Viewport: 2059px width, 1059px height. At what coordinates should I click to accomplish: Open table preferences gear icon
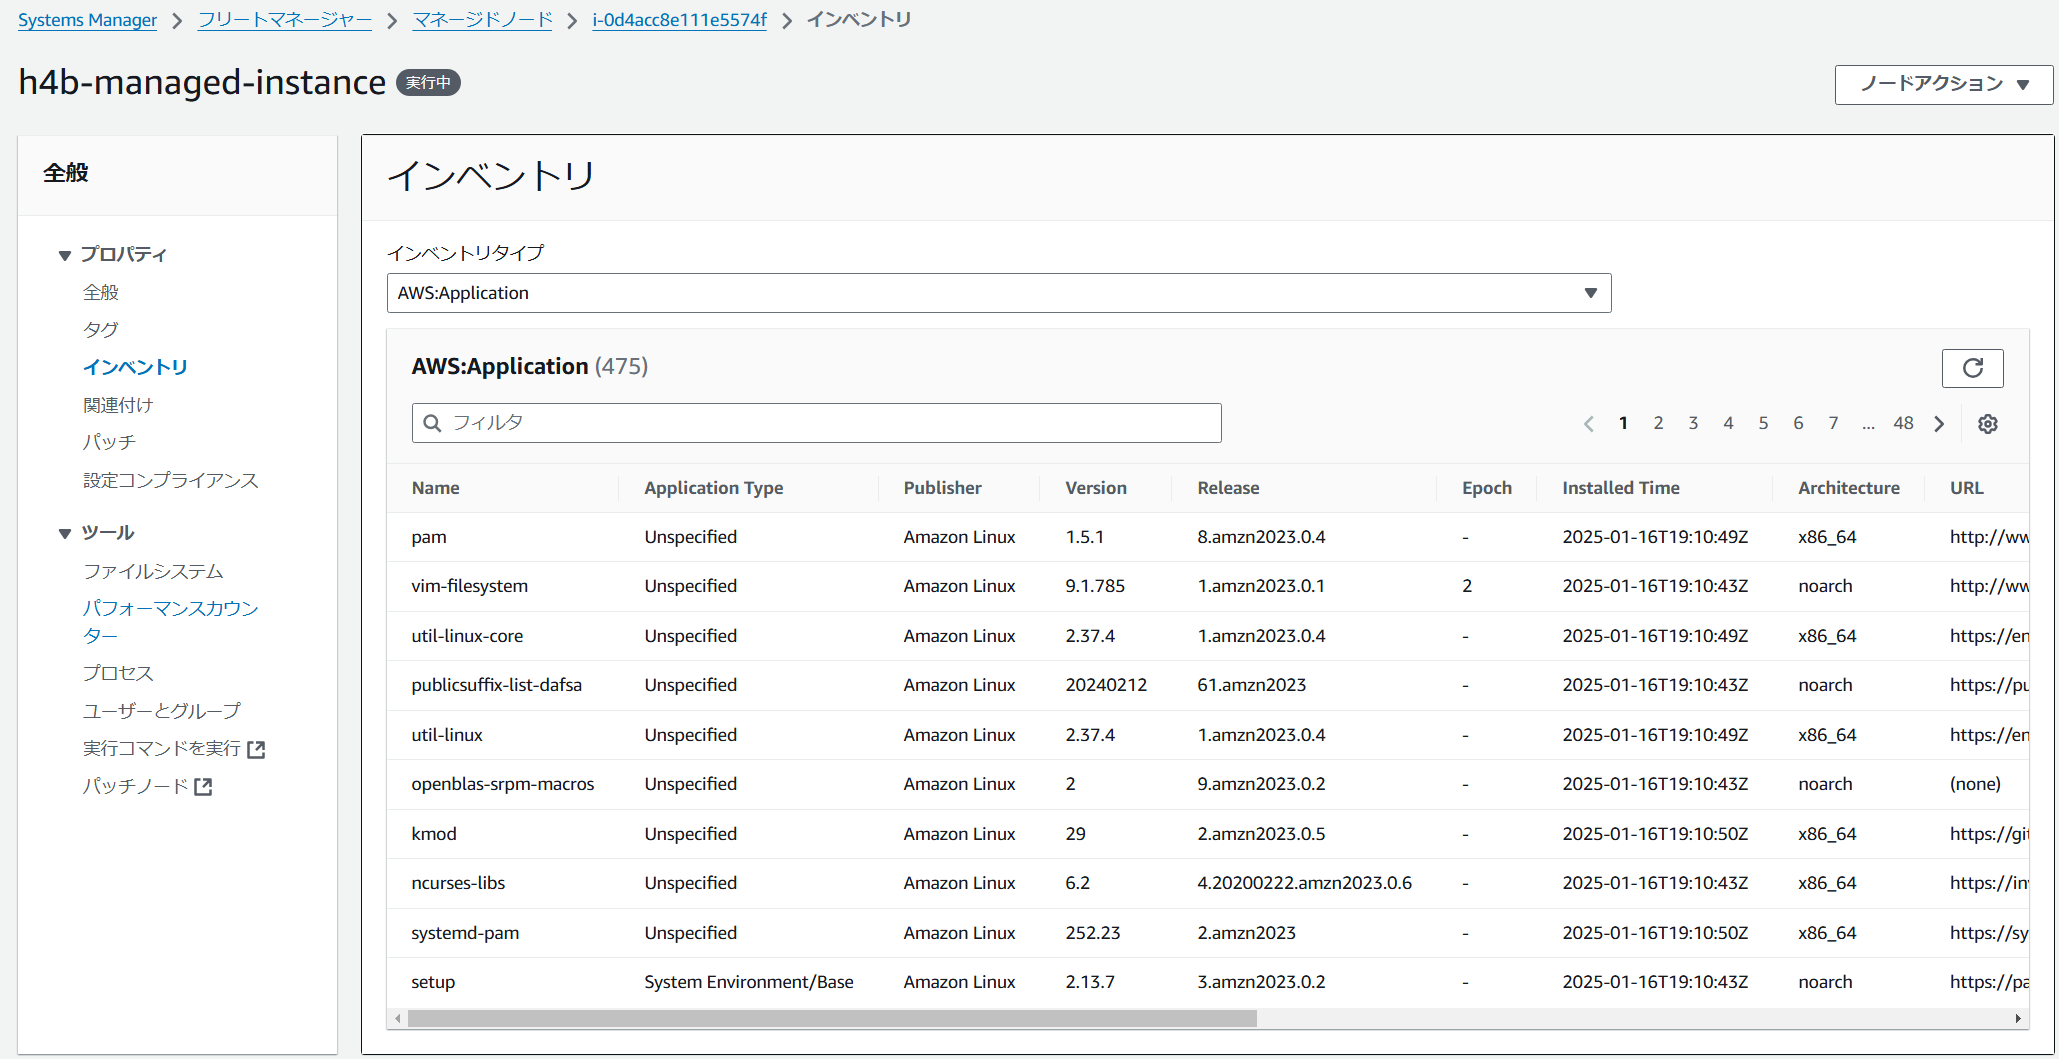click(x=1988, y=424)
